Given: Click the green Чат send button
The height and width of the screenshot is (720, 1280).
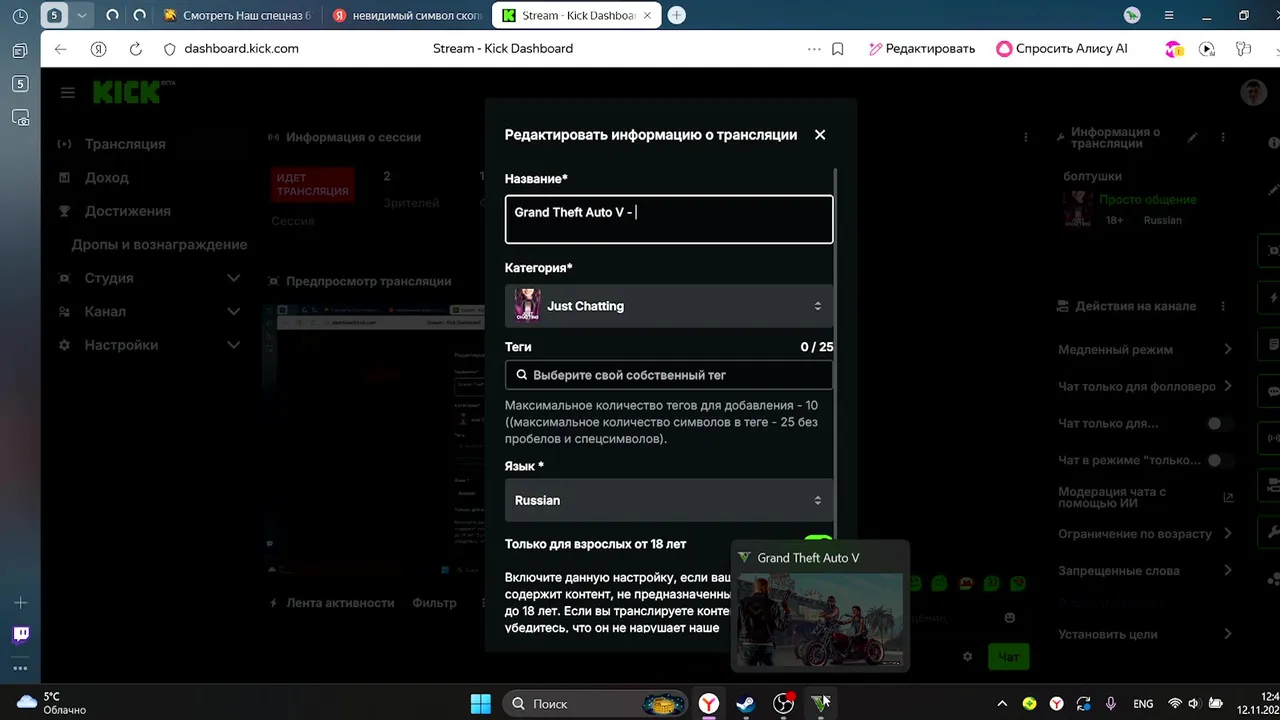Looking at the screenshot, I should (1008, 657).
